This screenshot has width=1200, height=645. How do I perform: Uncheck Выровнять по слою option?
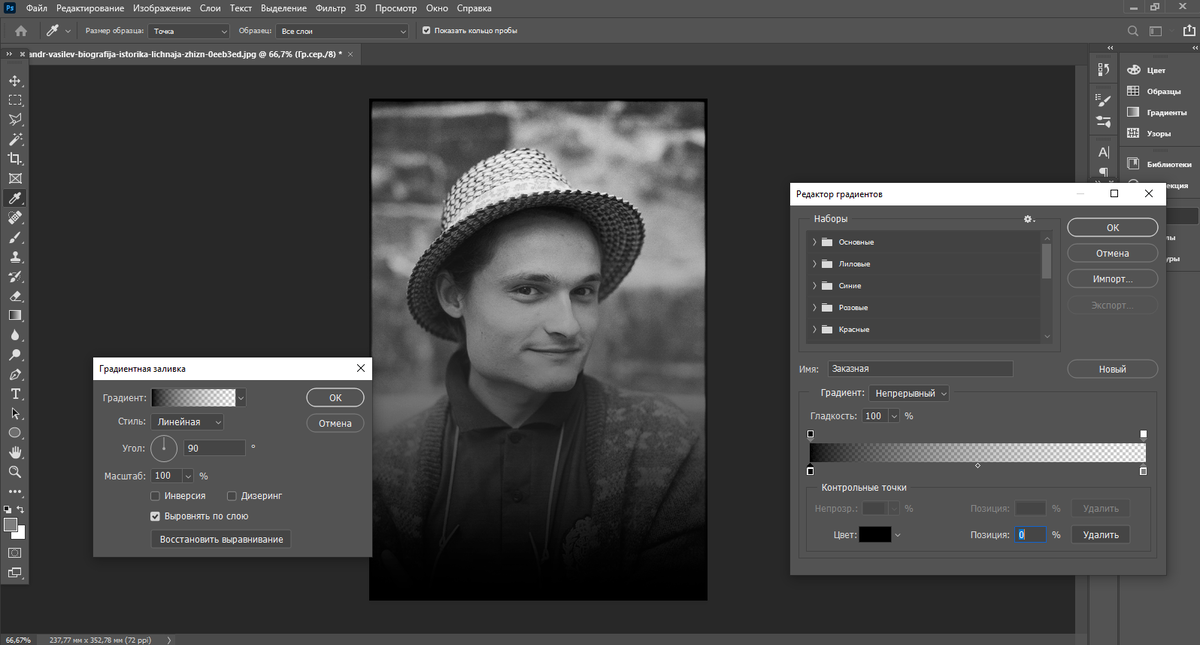click(x=155, y=517)
